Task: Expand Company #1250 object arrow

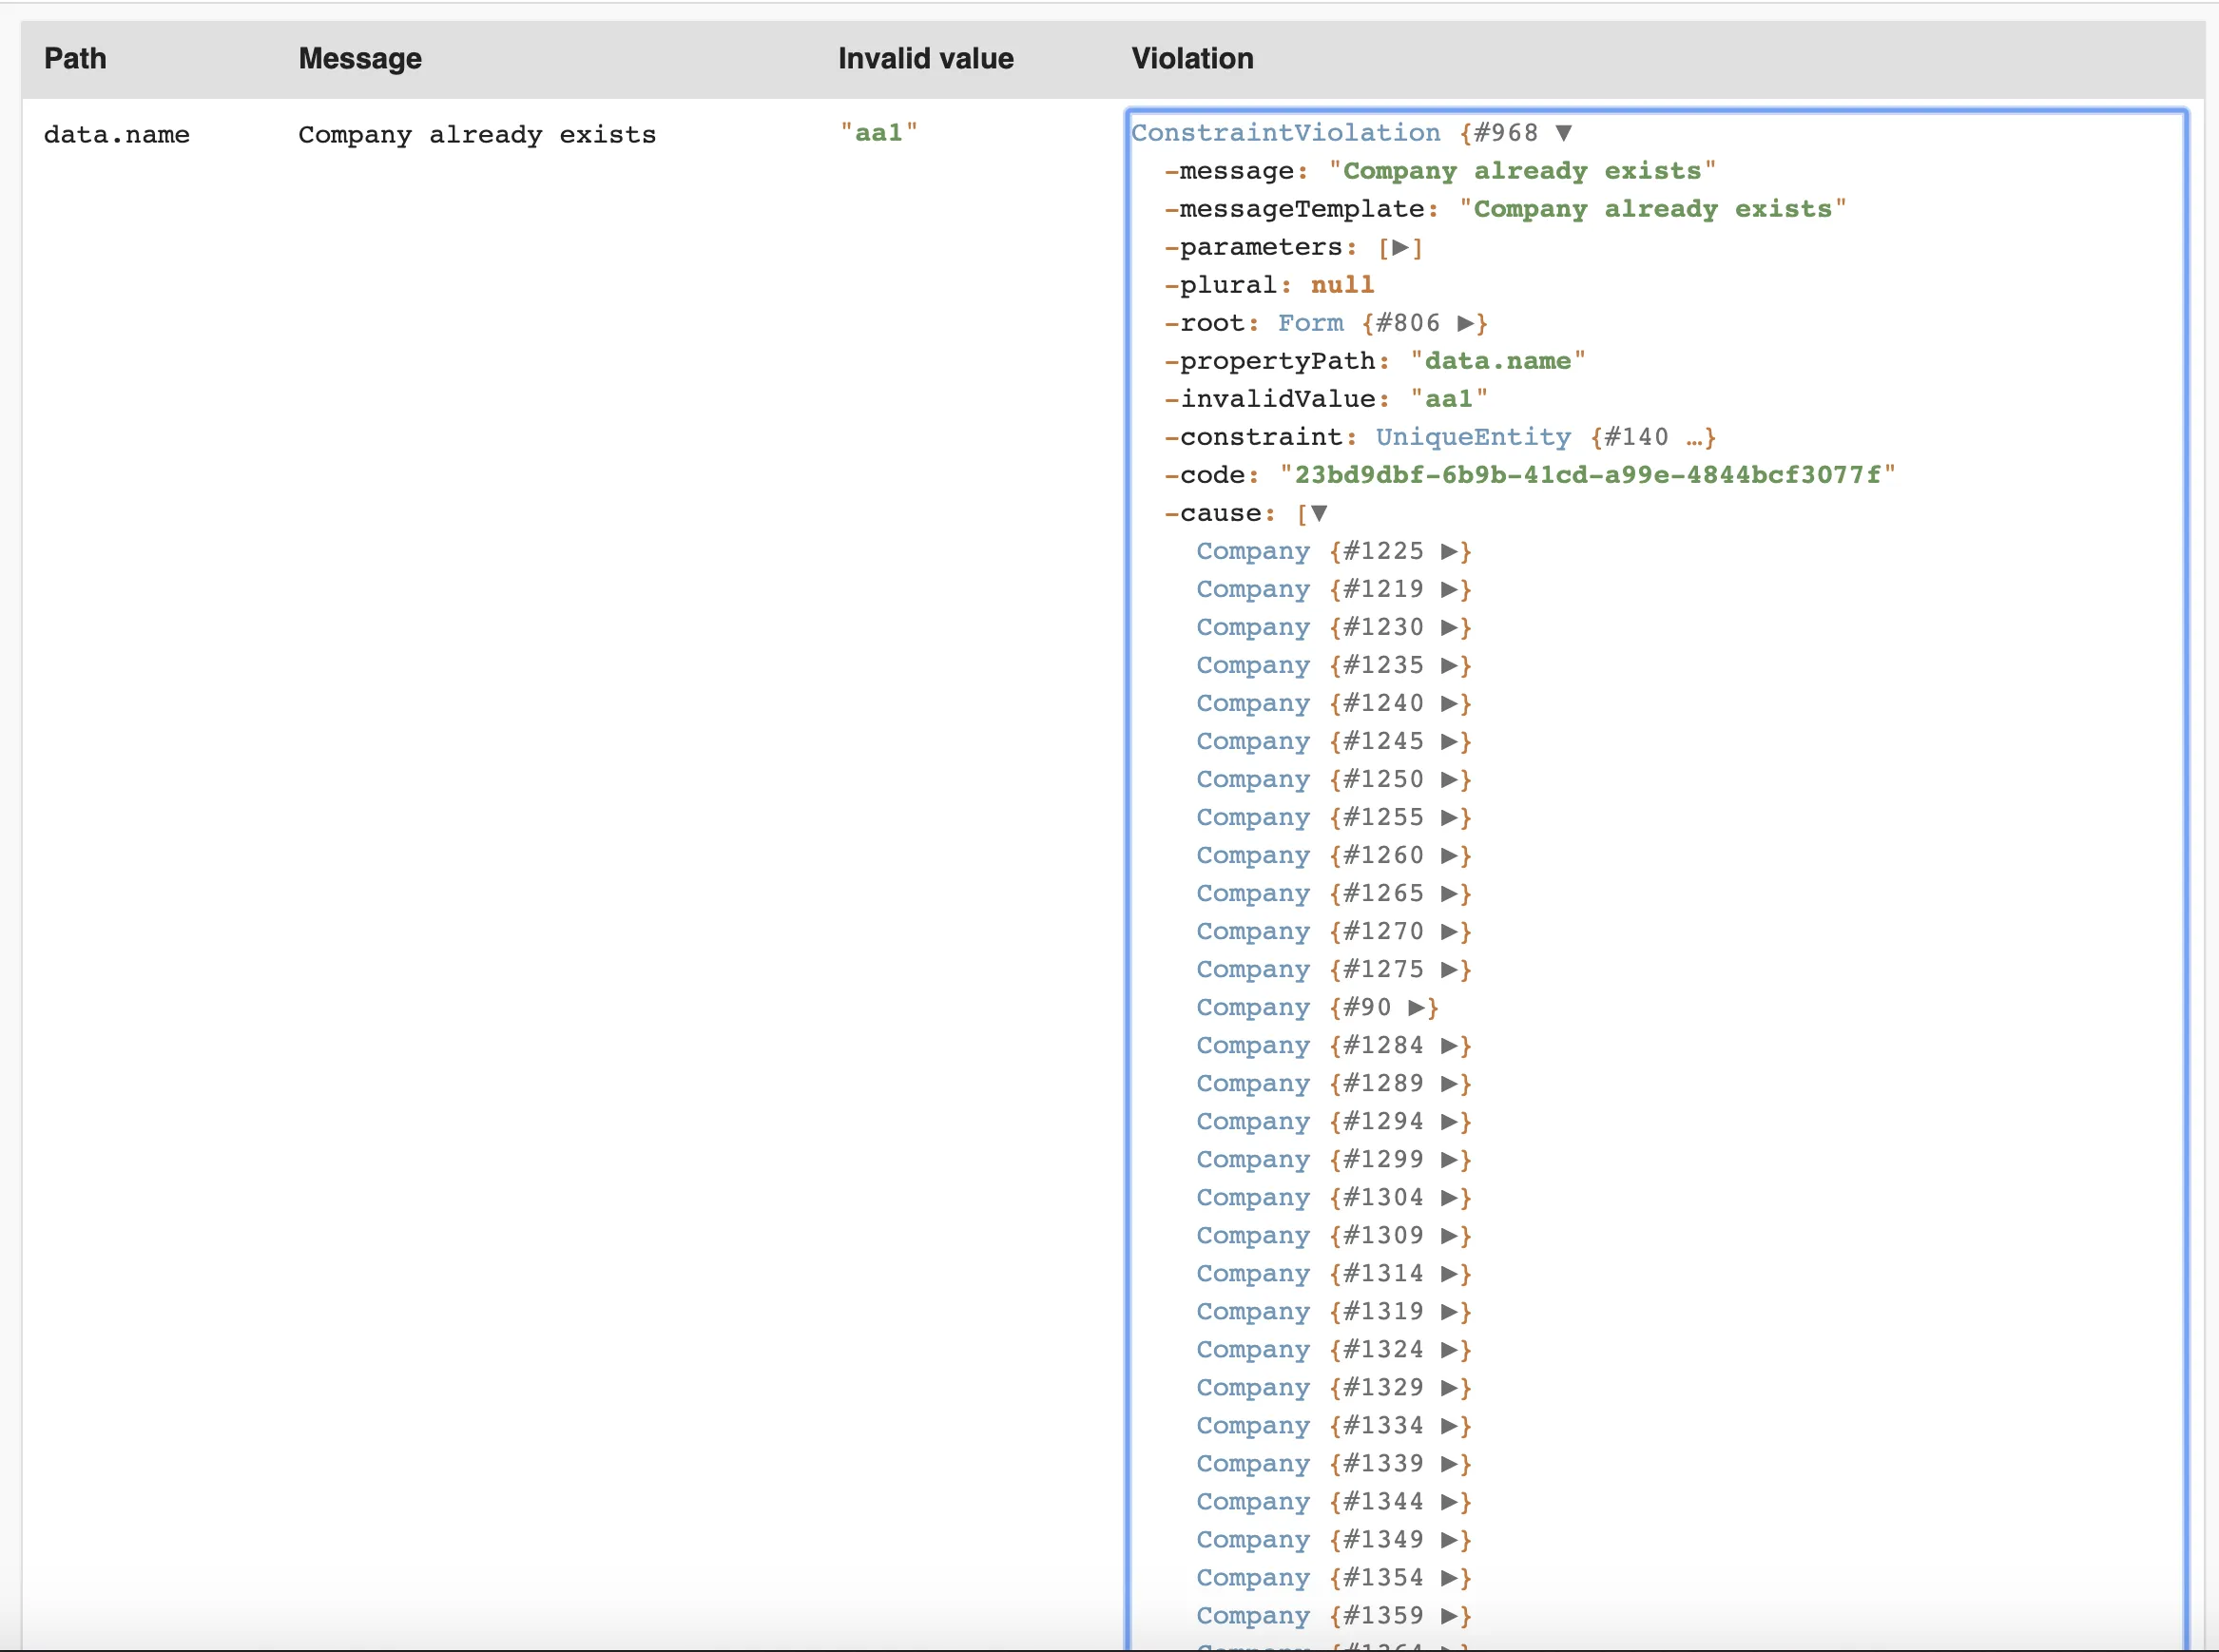Action: click(x=1449, y=779)
